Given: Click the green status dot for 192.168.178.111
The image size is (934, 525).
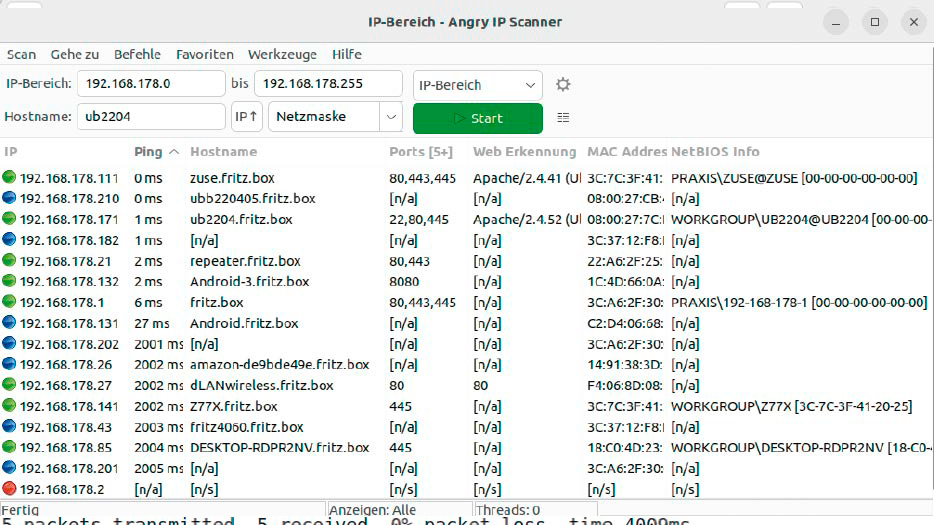Looking at the screenshot, I should tap(9, 177).
